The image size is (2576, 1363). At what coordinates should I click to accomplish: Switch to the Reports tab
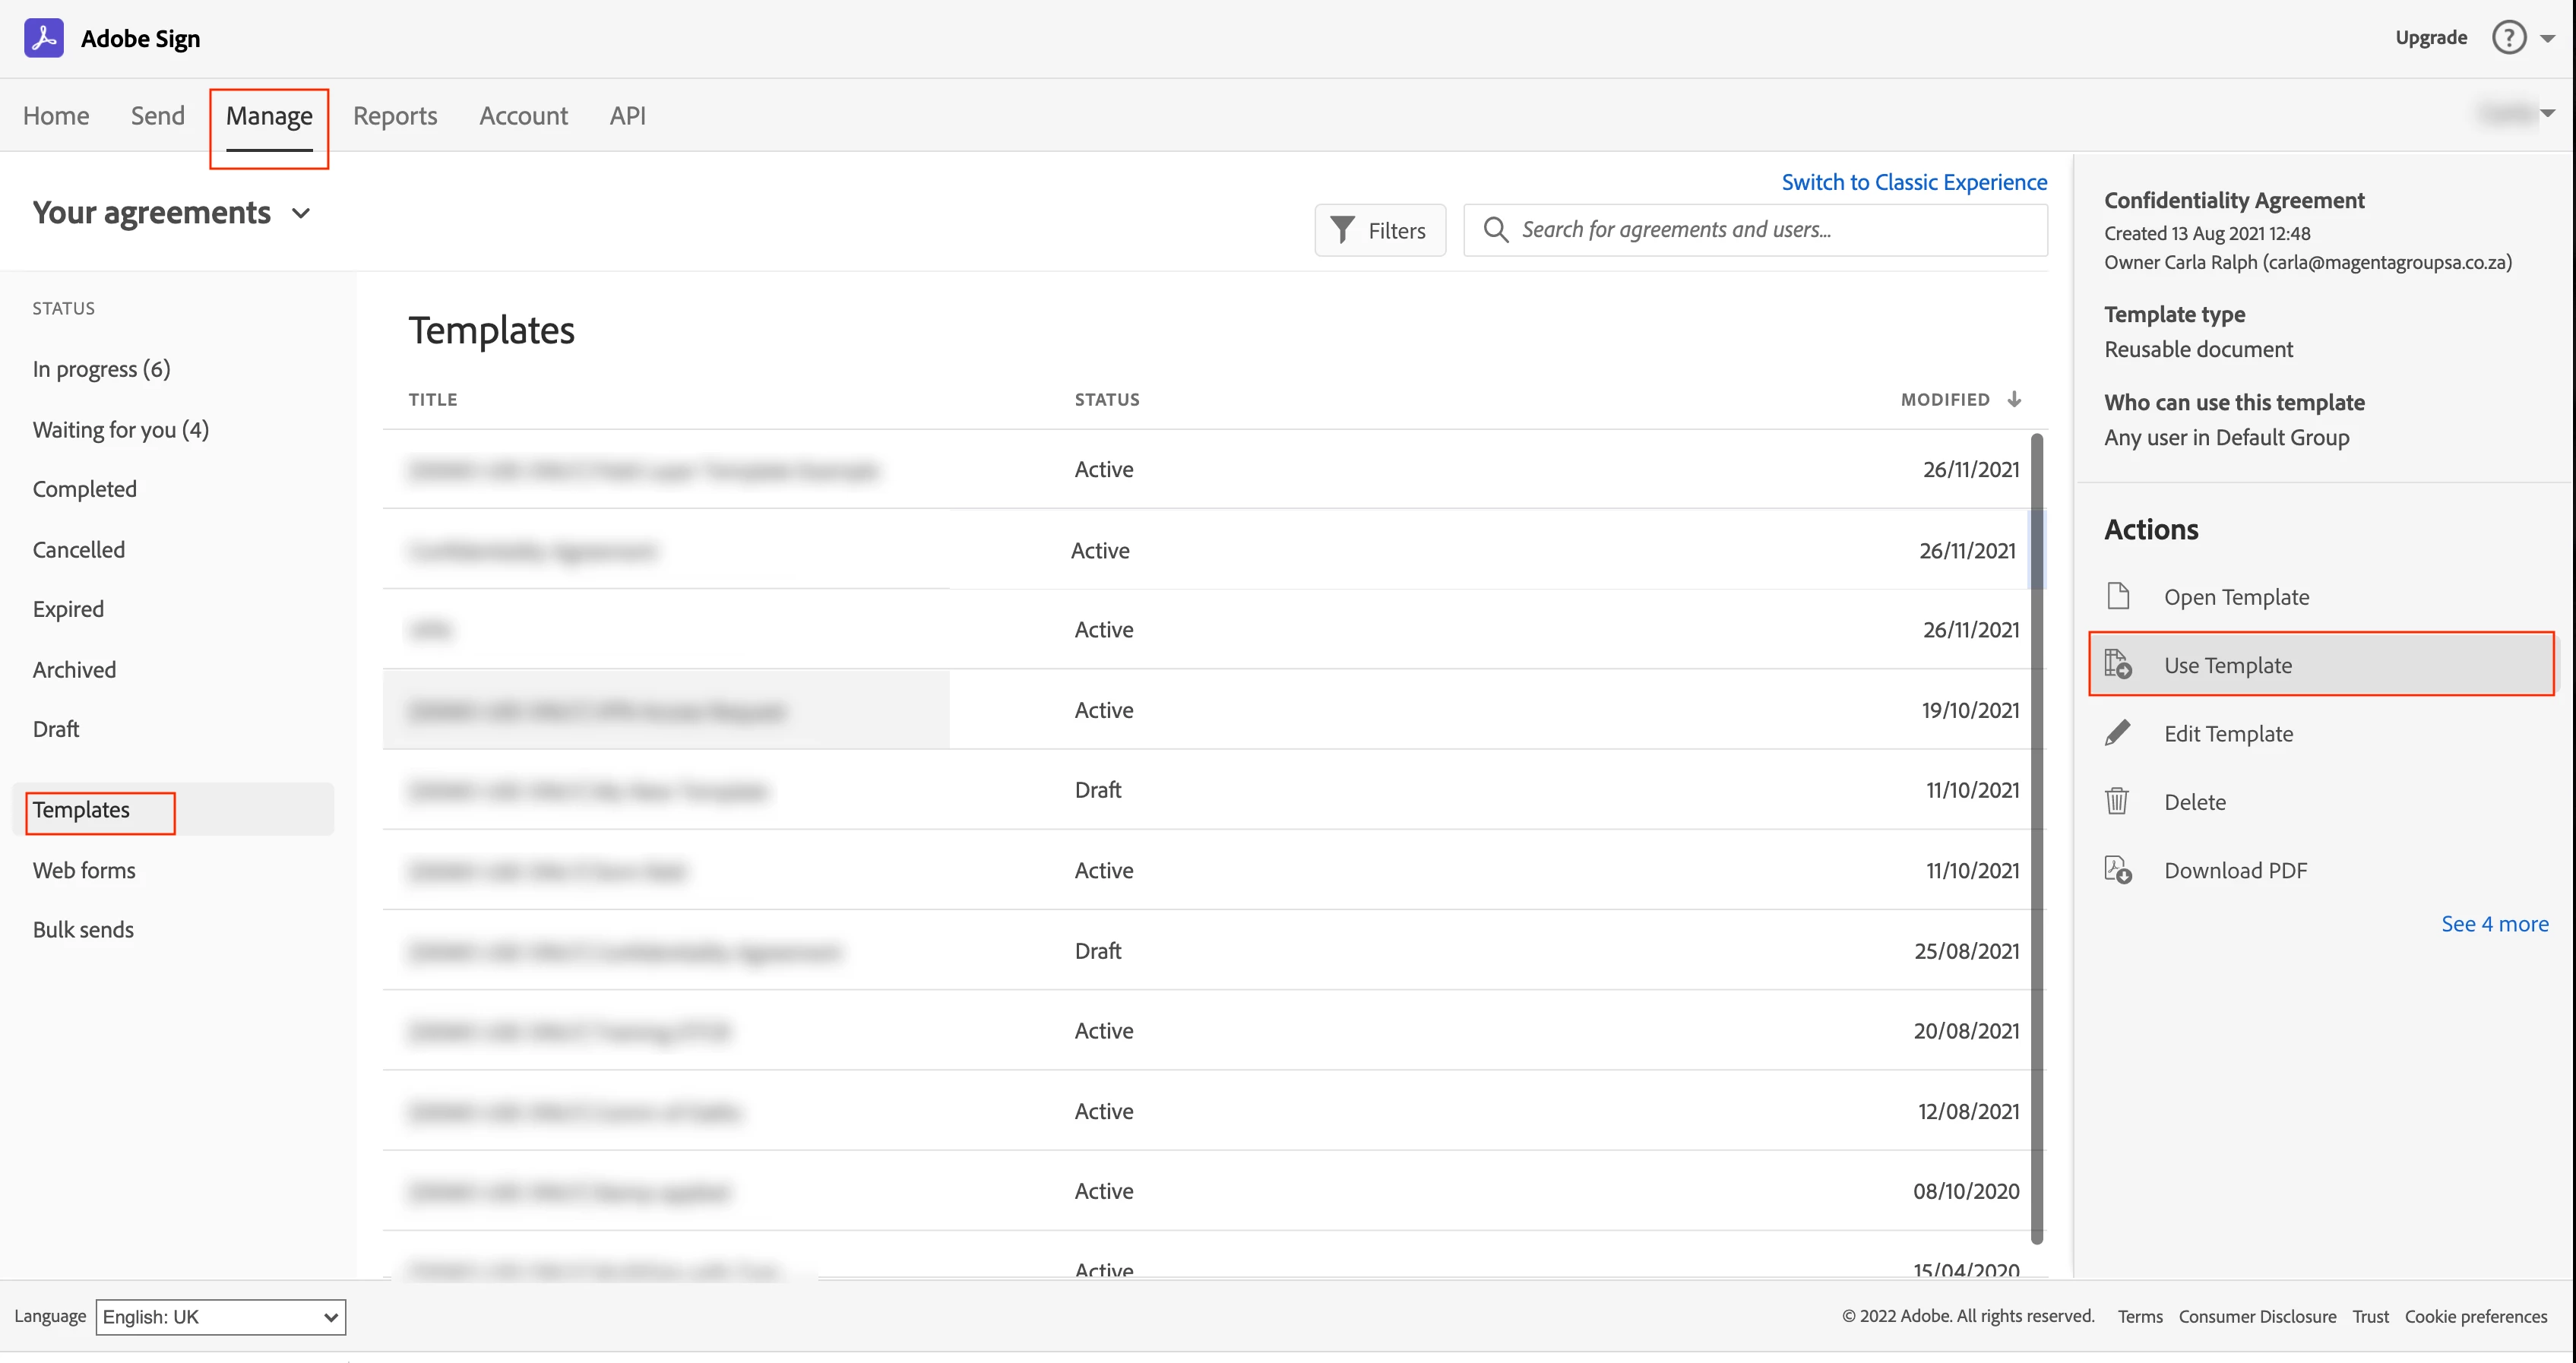(x=395, y=116)
